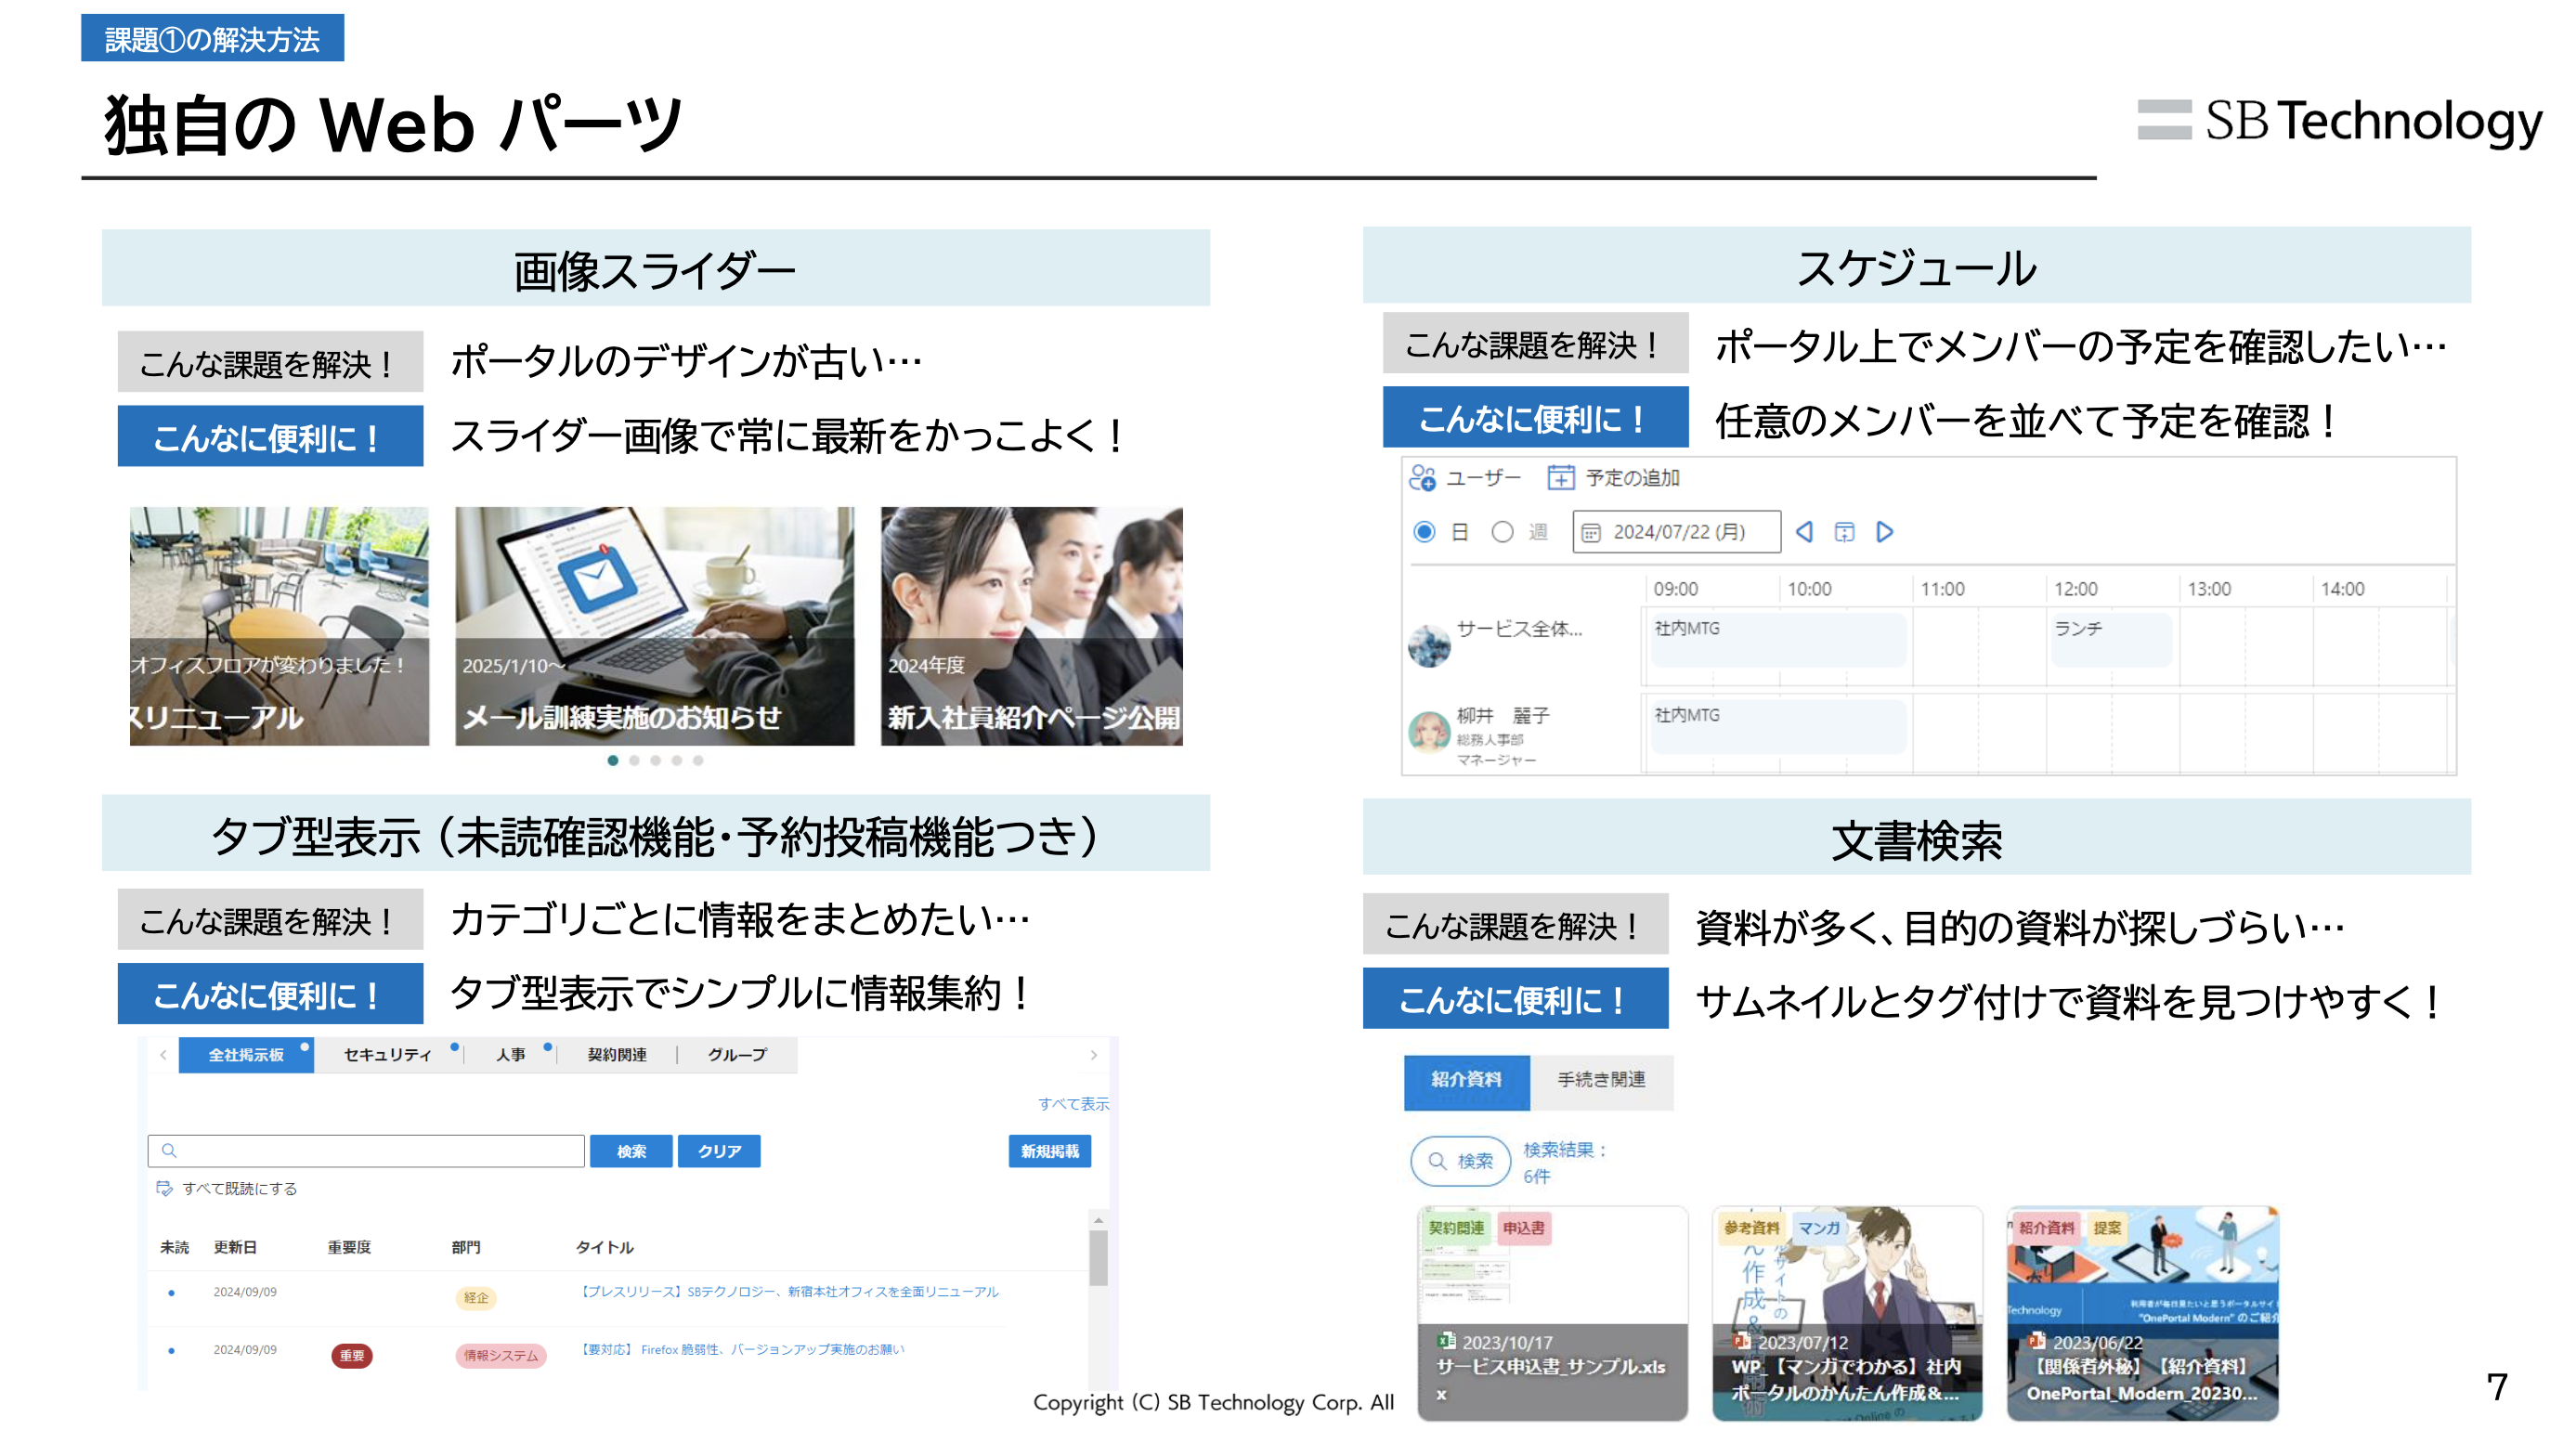Open the ランチ schedule event

coord(2111,640)
